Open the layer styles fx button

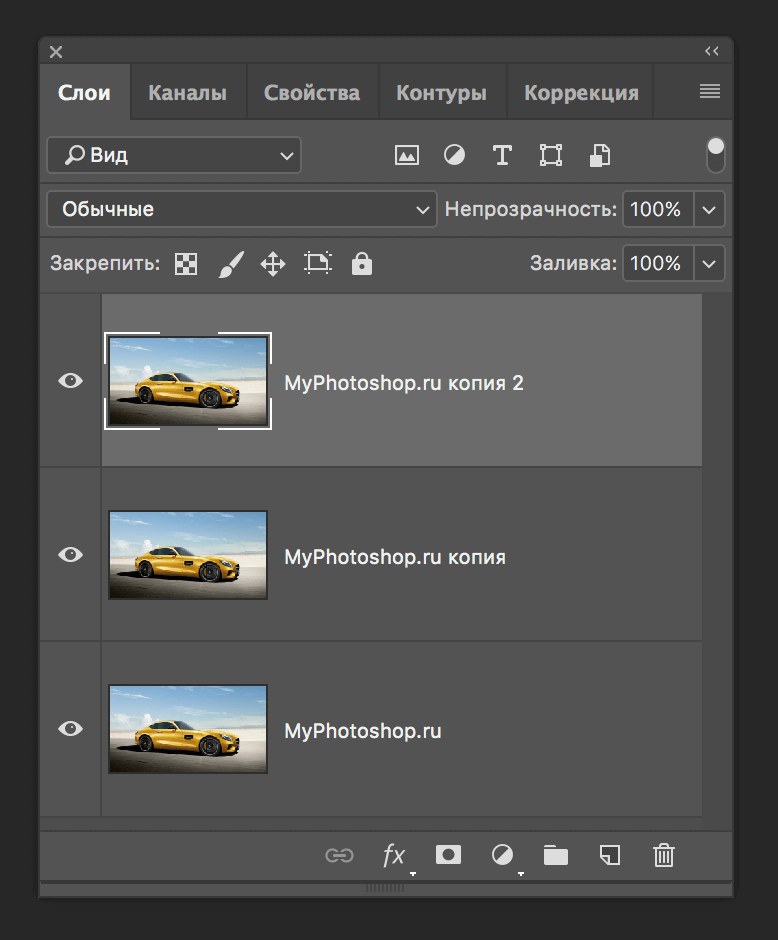click(x=394, y=855)
